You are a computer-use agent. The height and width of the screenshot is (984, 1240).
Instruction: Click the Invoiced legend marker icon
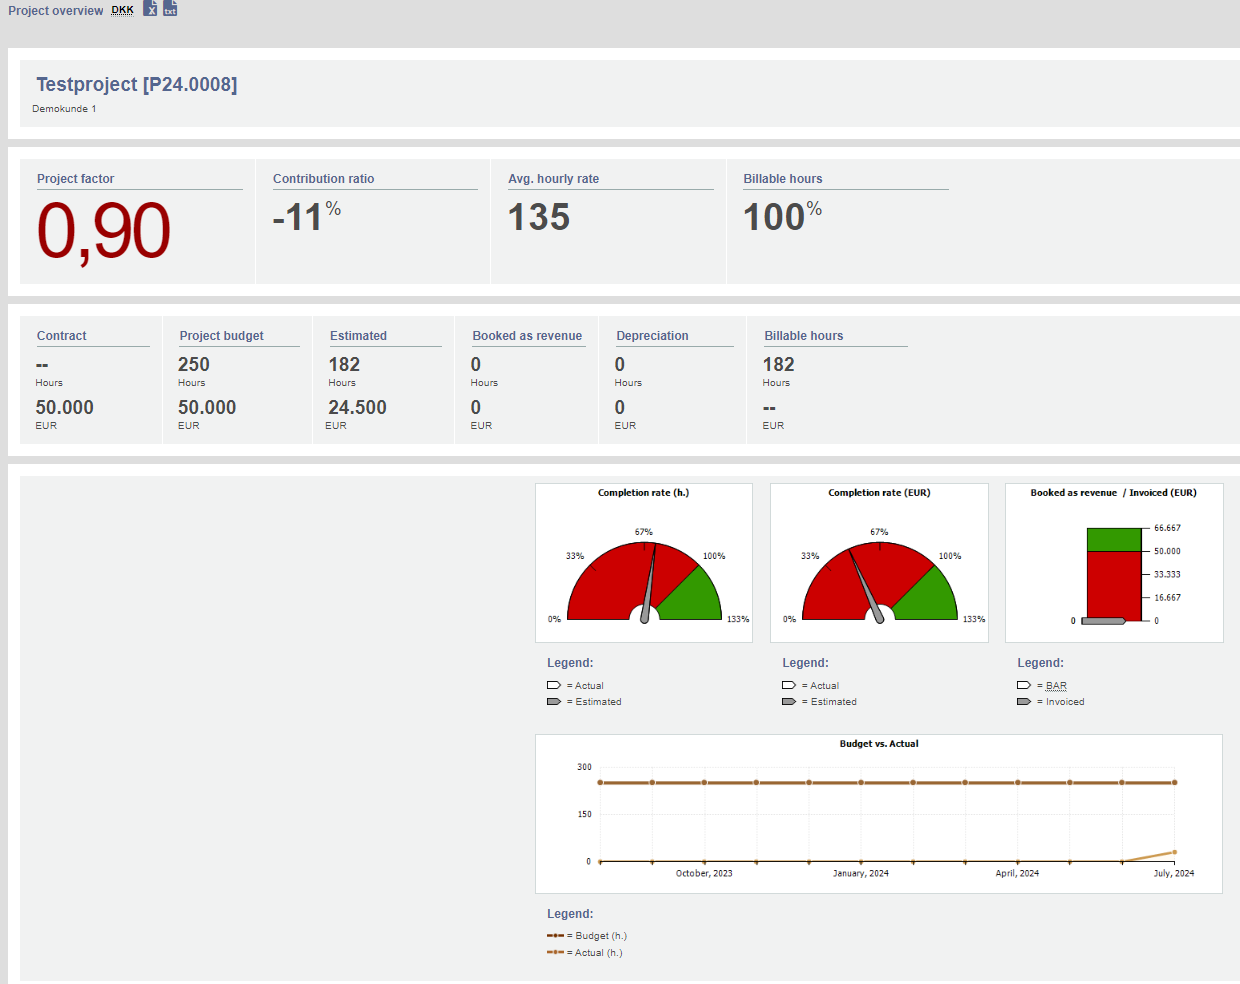pos(1024,702)
